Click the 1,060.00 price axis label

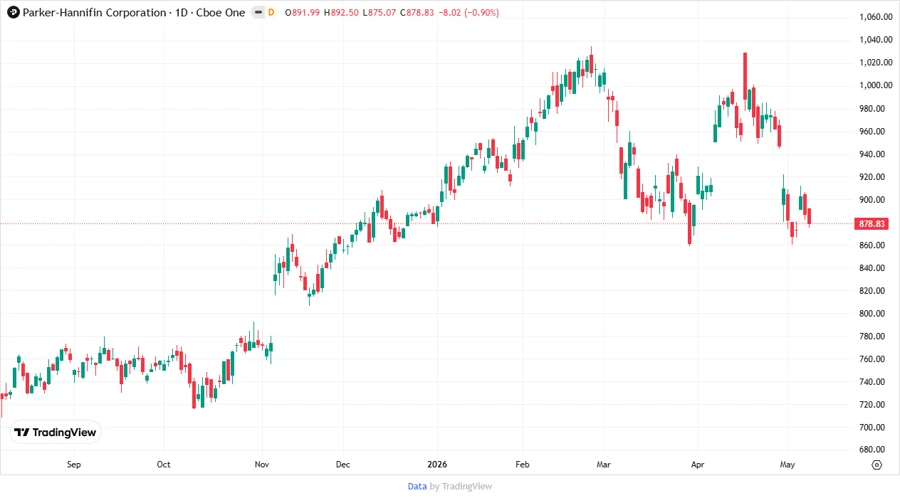coord(875,17)
